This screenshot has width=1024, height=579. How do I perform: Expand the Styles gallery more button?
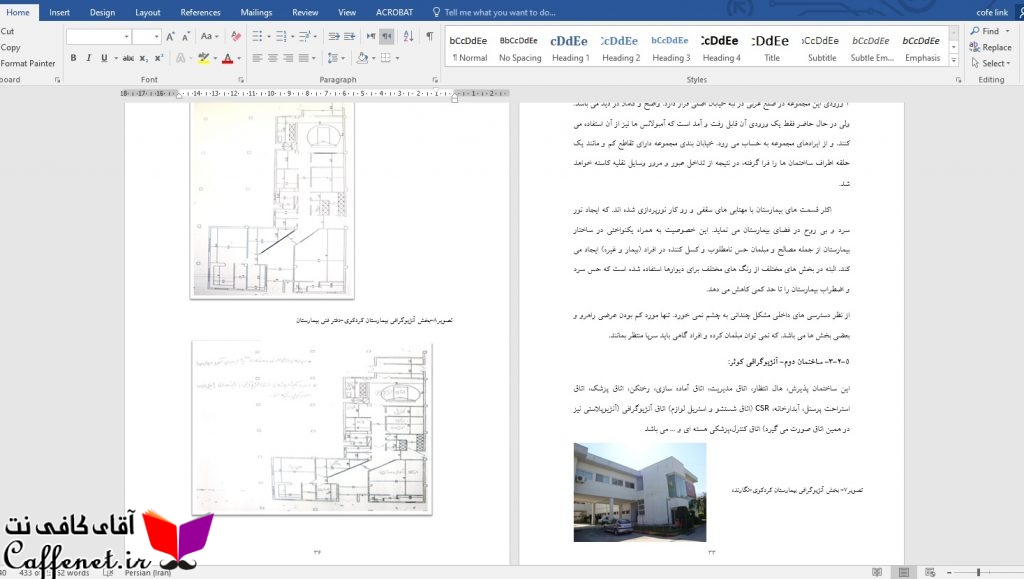(x=954, y=61)
